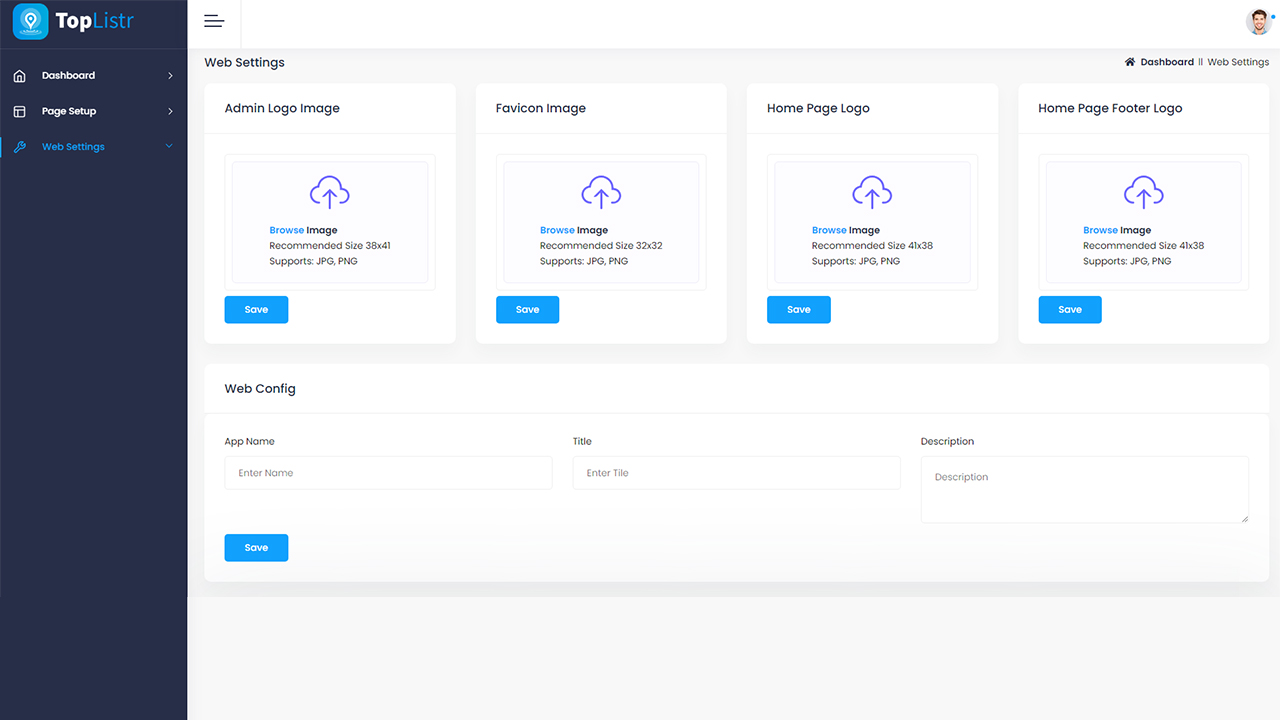The width and height of the screenshot is (1280, 720).
Task: Click the TopListr logo icon
Action: tap(30, 21)
